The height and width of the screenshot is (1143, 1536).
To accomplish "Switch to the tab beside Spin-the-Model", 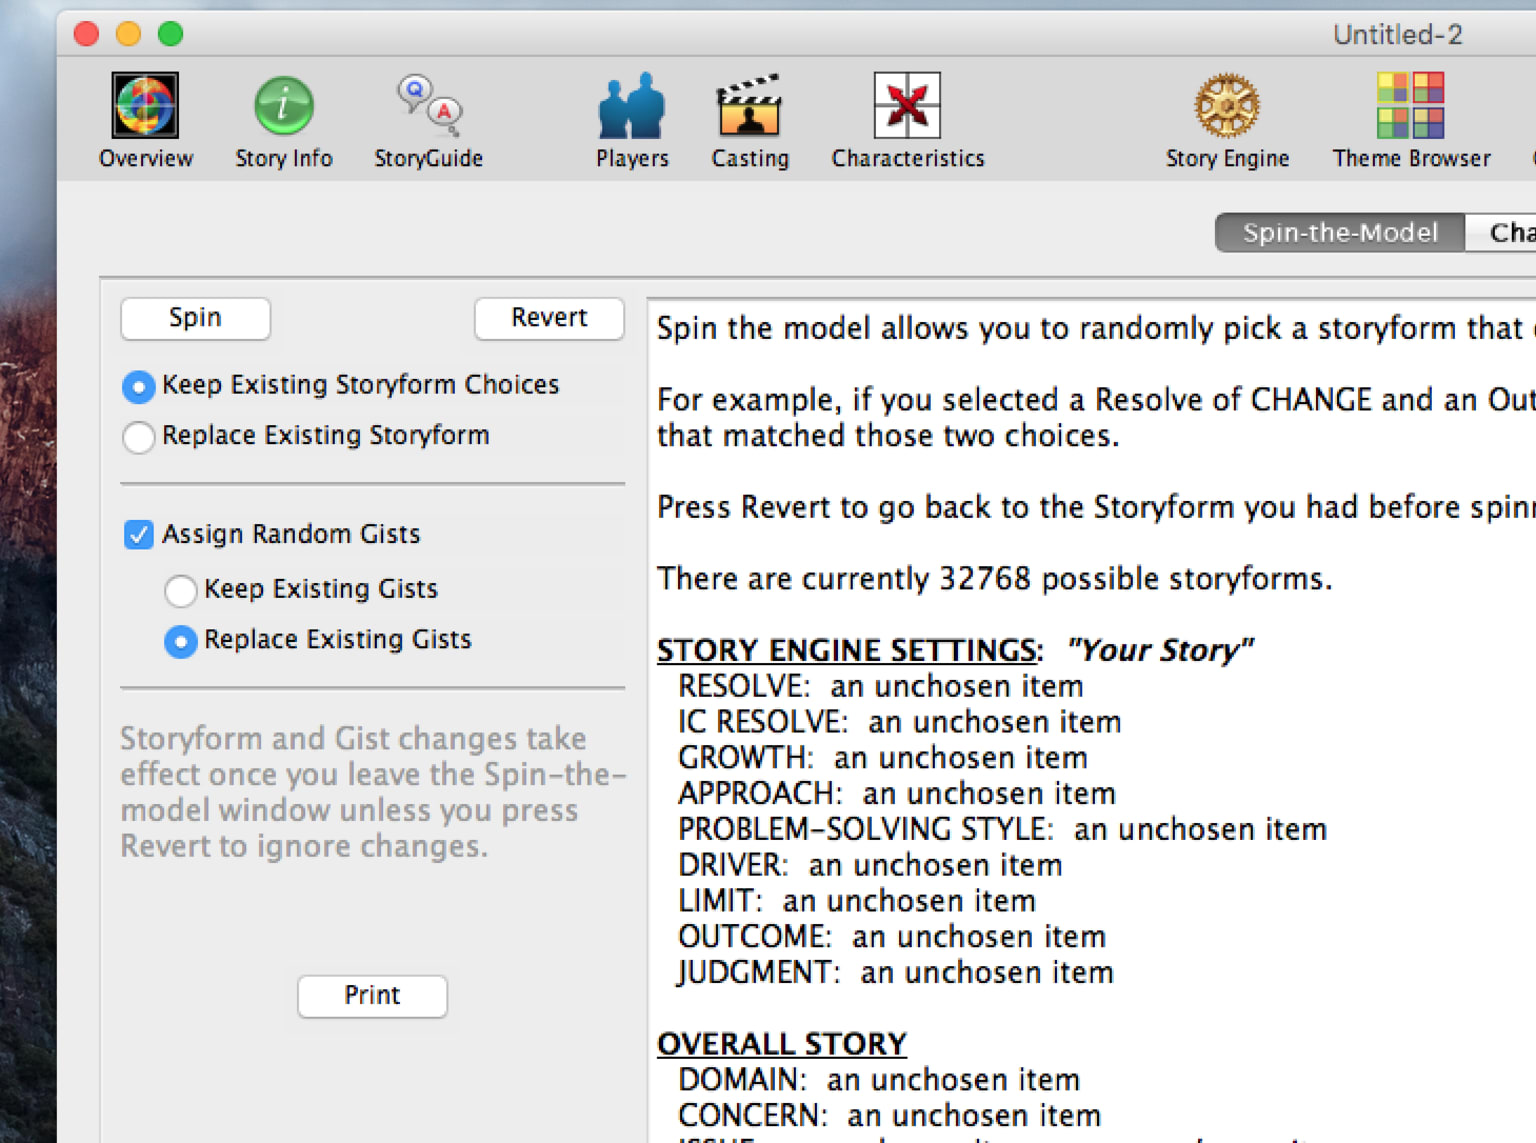I will [x=1502, y=233].
